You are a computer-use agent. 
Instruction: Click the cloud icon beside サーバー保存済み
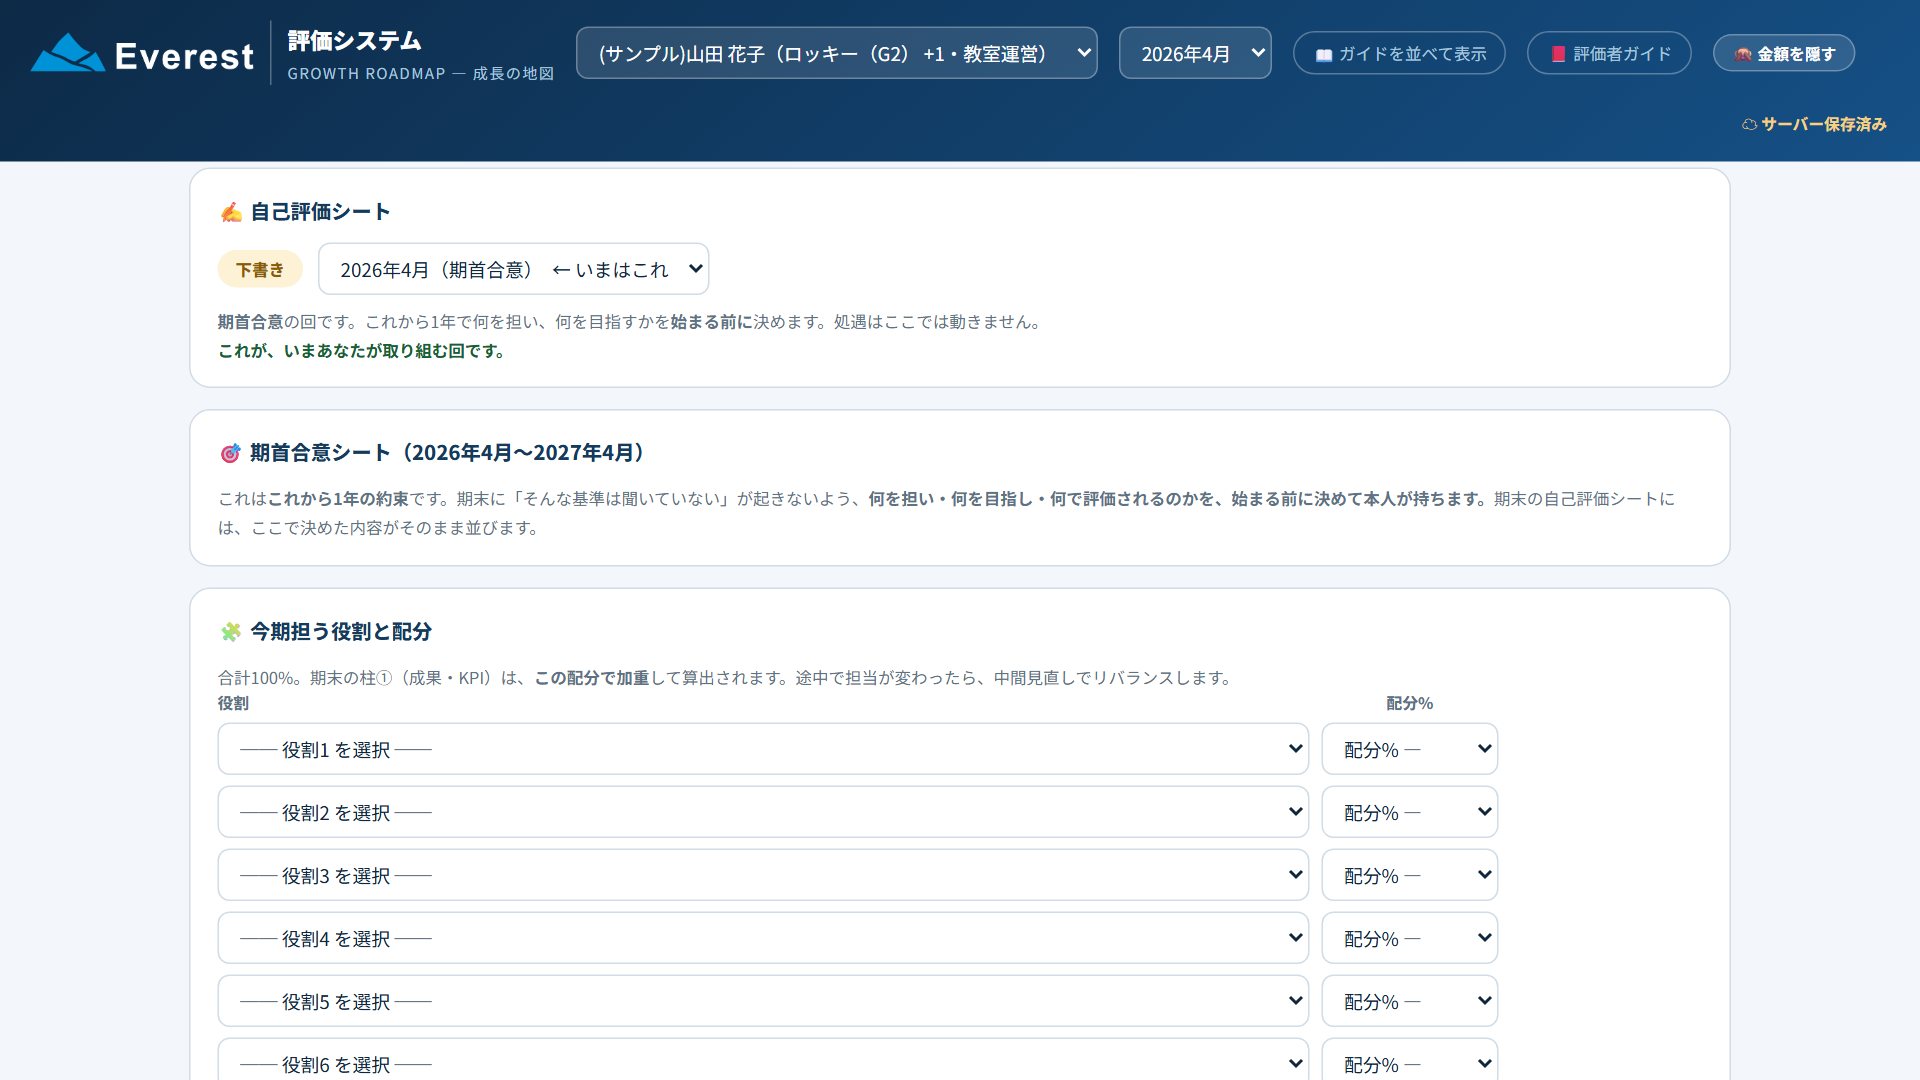[x=1749, y=125]
